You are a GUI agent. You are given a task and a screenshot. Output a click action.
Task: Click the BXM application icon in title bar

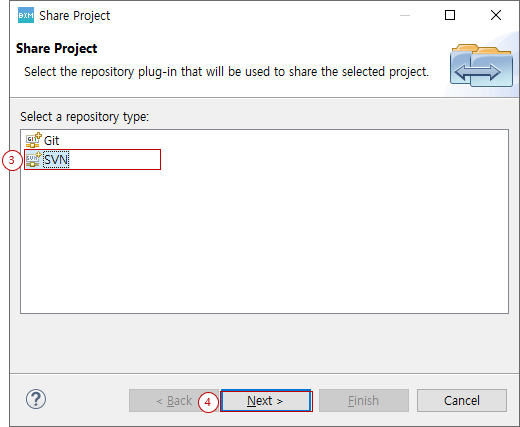pyautogui.click(x=26, y=15)
